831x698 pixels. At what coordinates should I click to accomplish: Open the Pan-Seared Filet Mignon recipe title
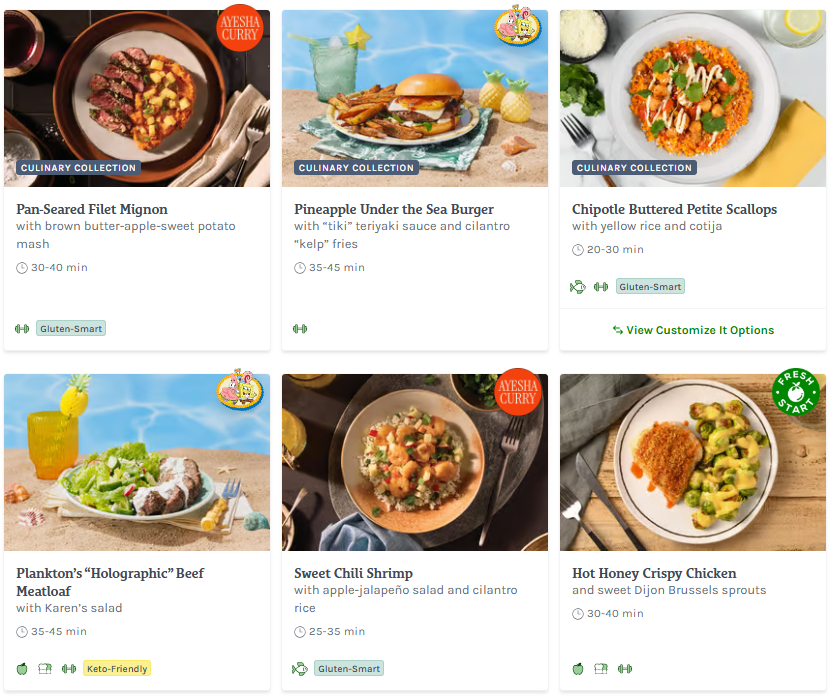[x=92, y=209]
